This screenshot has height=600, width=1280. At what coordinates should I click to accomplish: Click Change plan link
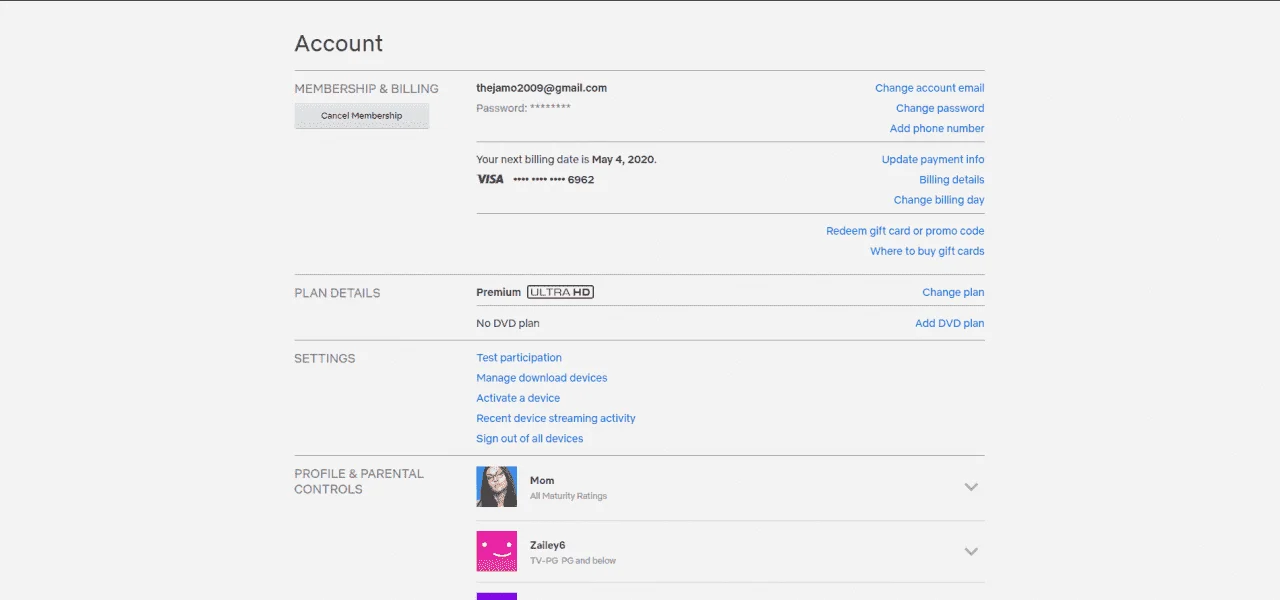coord(953,292)
